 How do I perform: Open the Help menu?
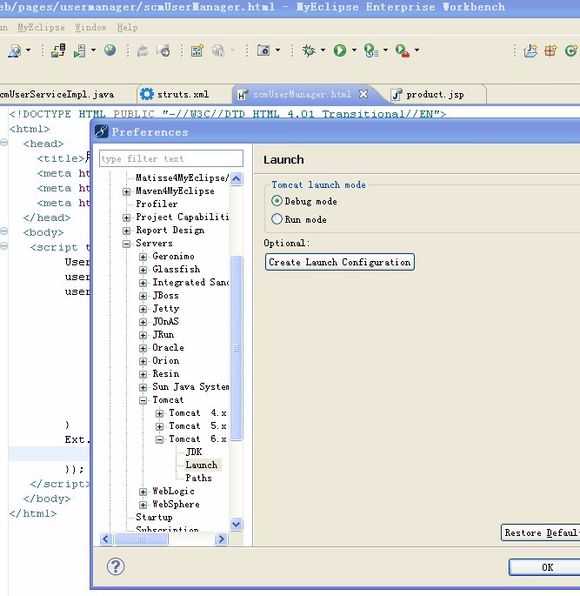[x=127, y=27]
